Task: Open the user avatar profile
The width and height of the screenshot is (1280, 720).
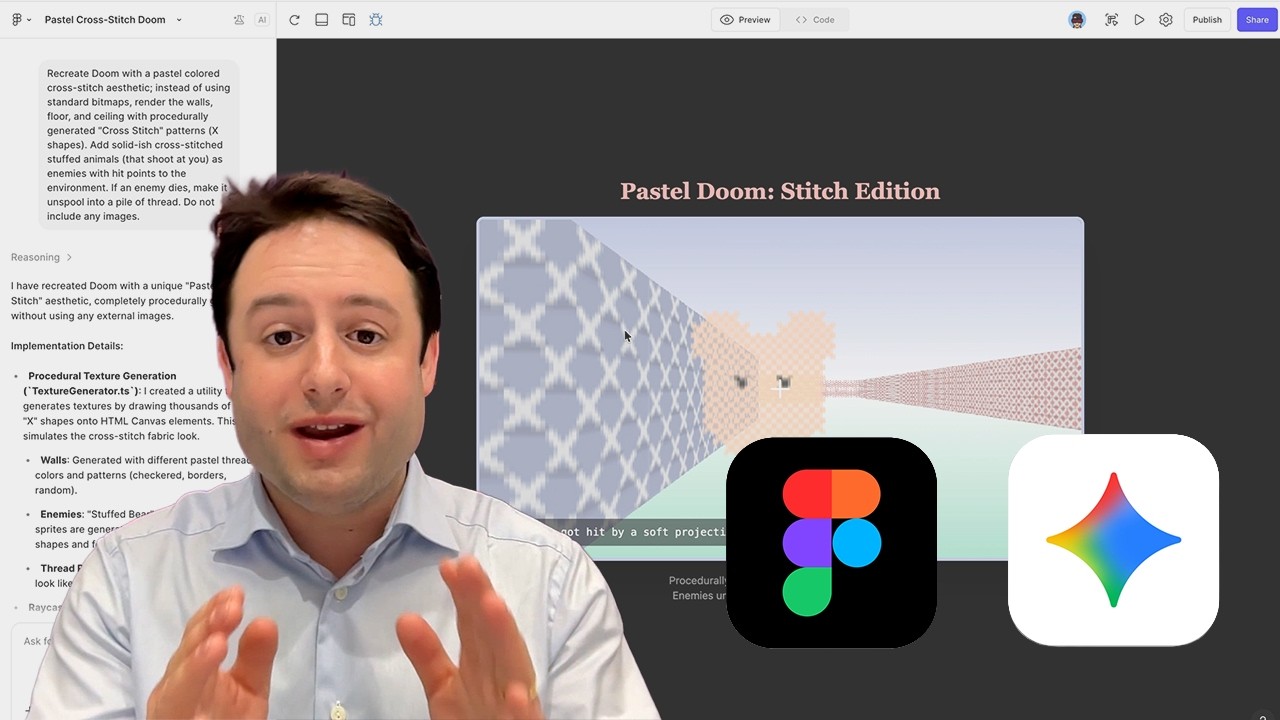Action: click(1077, 20)
